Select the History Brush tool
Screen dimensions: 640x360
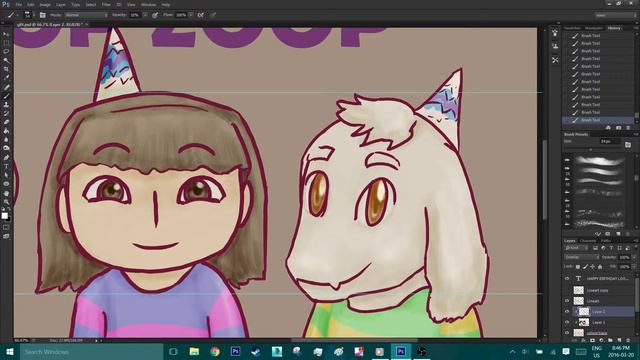pyautogui.click(x=6, y=113)
